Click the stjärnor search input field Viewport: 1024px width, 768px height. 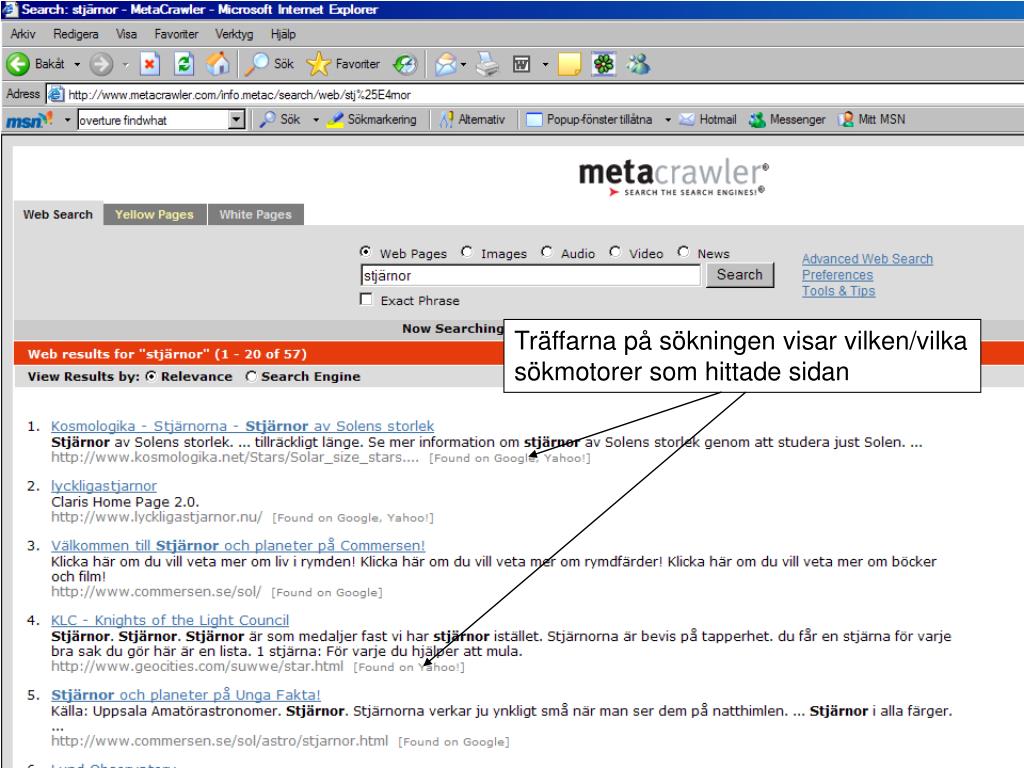click(530, 276)
